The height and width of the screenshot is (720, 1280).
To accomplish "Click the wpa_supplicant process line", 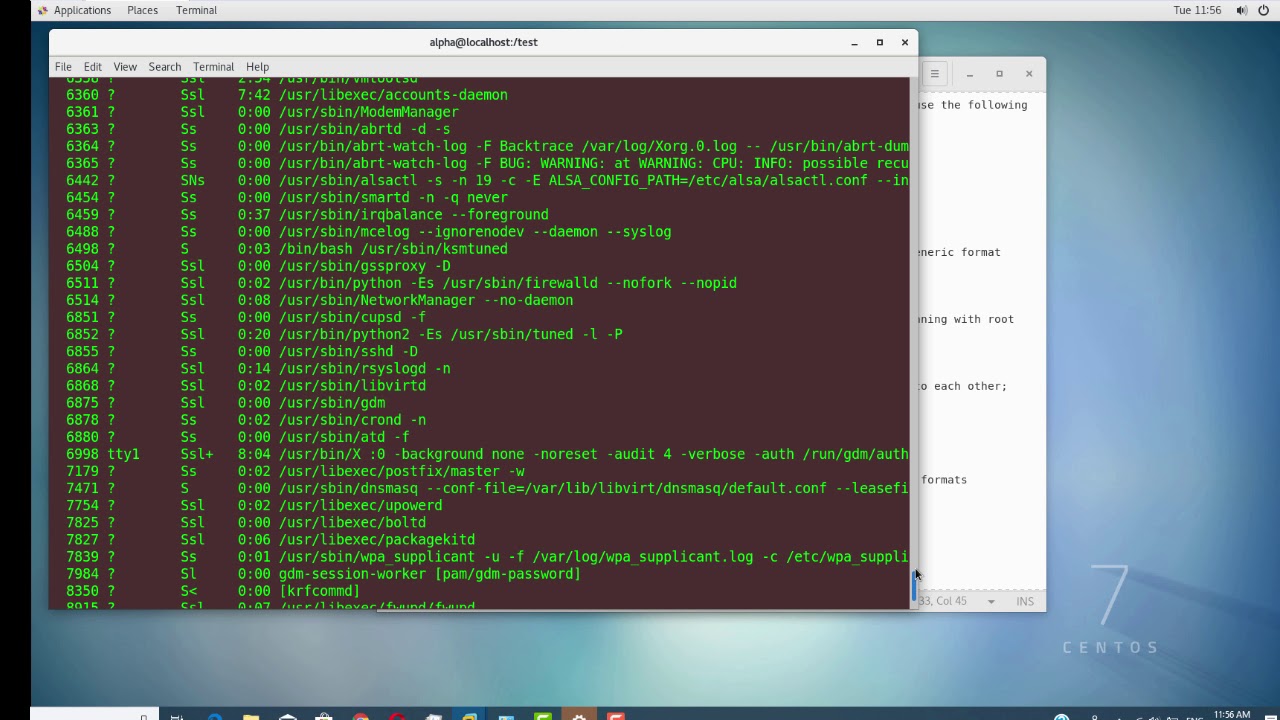I will coord(487,557).
